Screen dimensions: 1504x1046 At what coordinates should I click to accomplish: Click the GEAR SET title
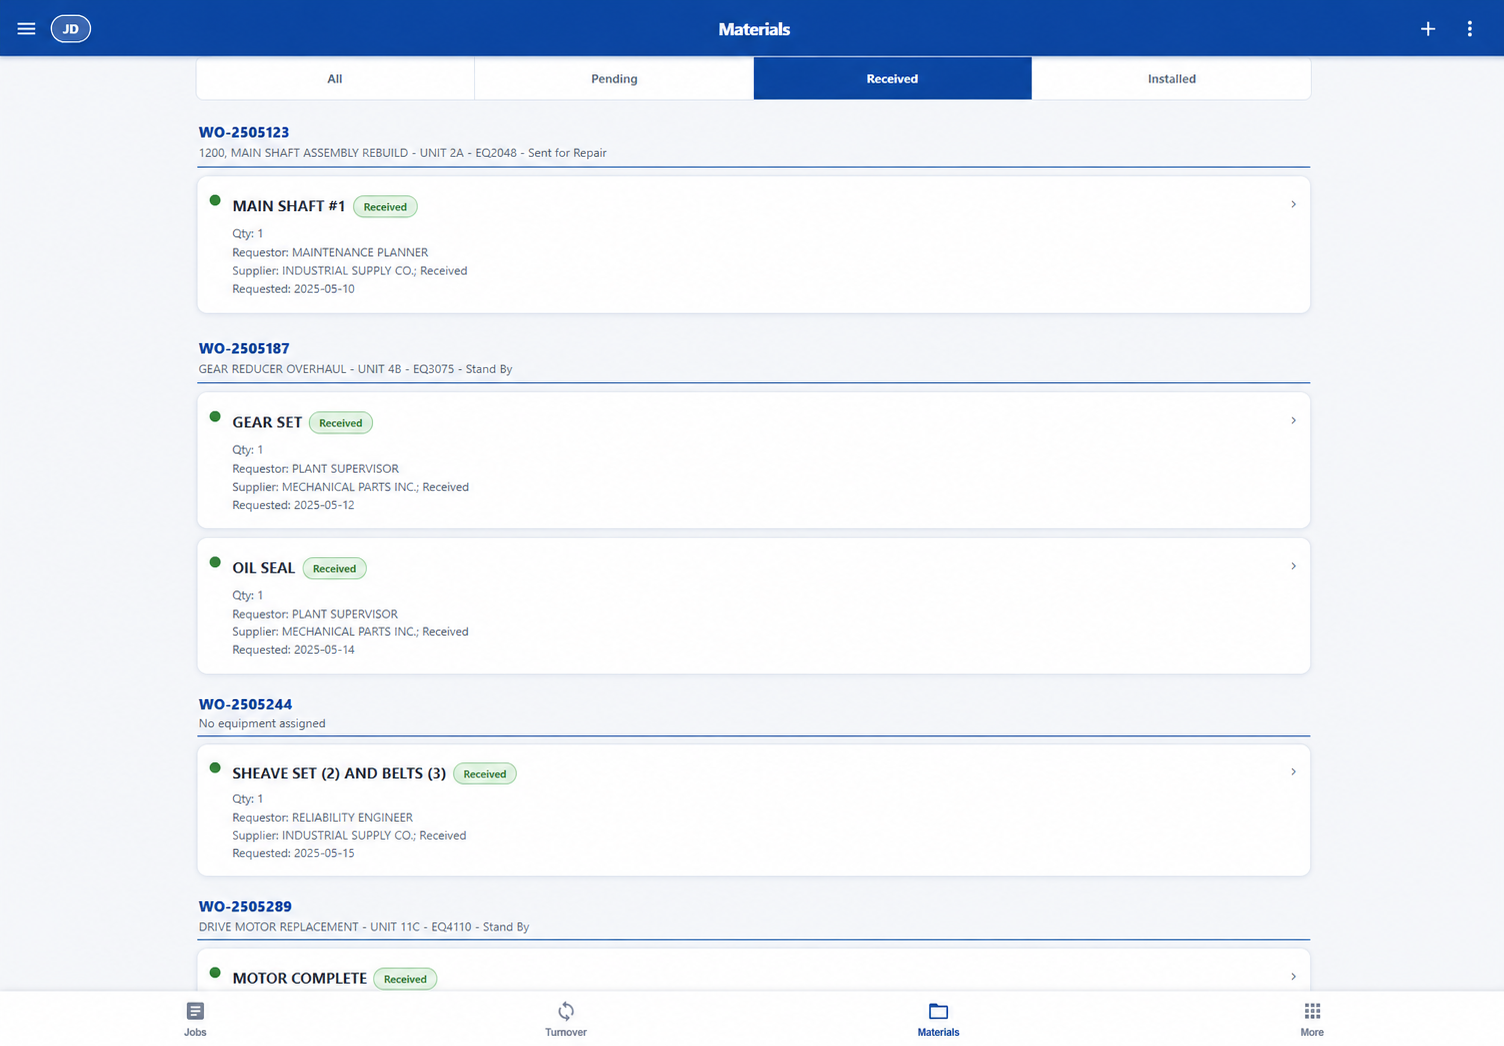point(267,422)
